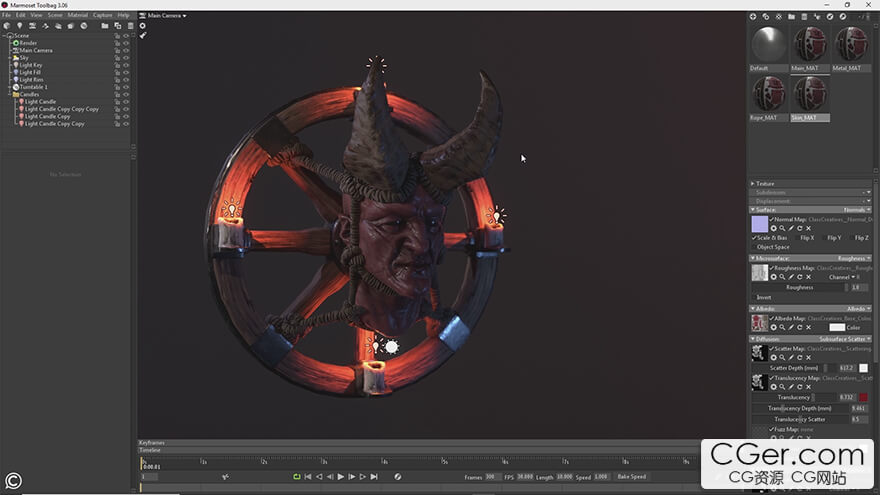Toggle the Normal Map checkbox
Image resolution: width=880 pixels, height=495 pixels.
click(772, 219)
